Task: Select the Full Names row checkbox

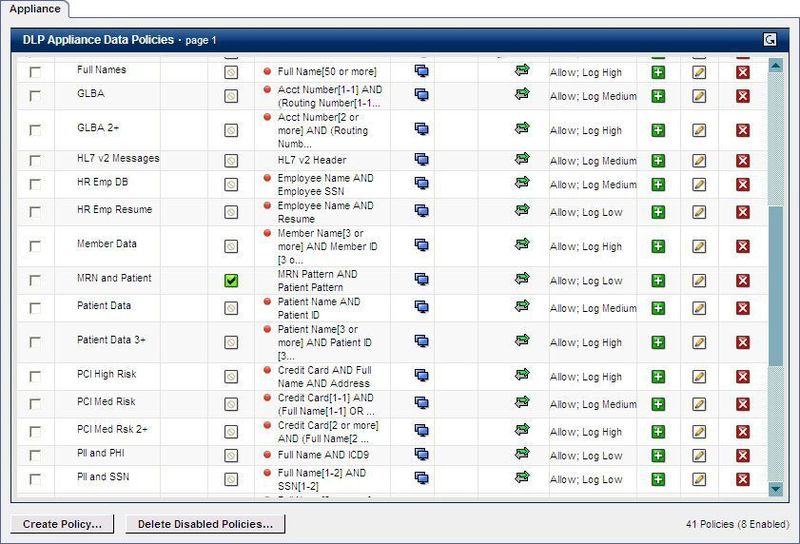Action: (35, 72)
